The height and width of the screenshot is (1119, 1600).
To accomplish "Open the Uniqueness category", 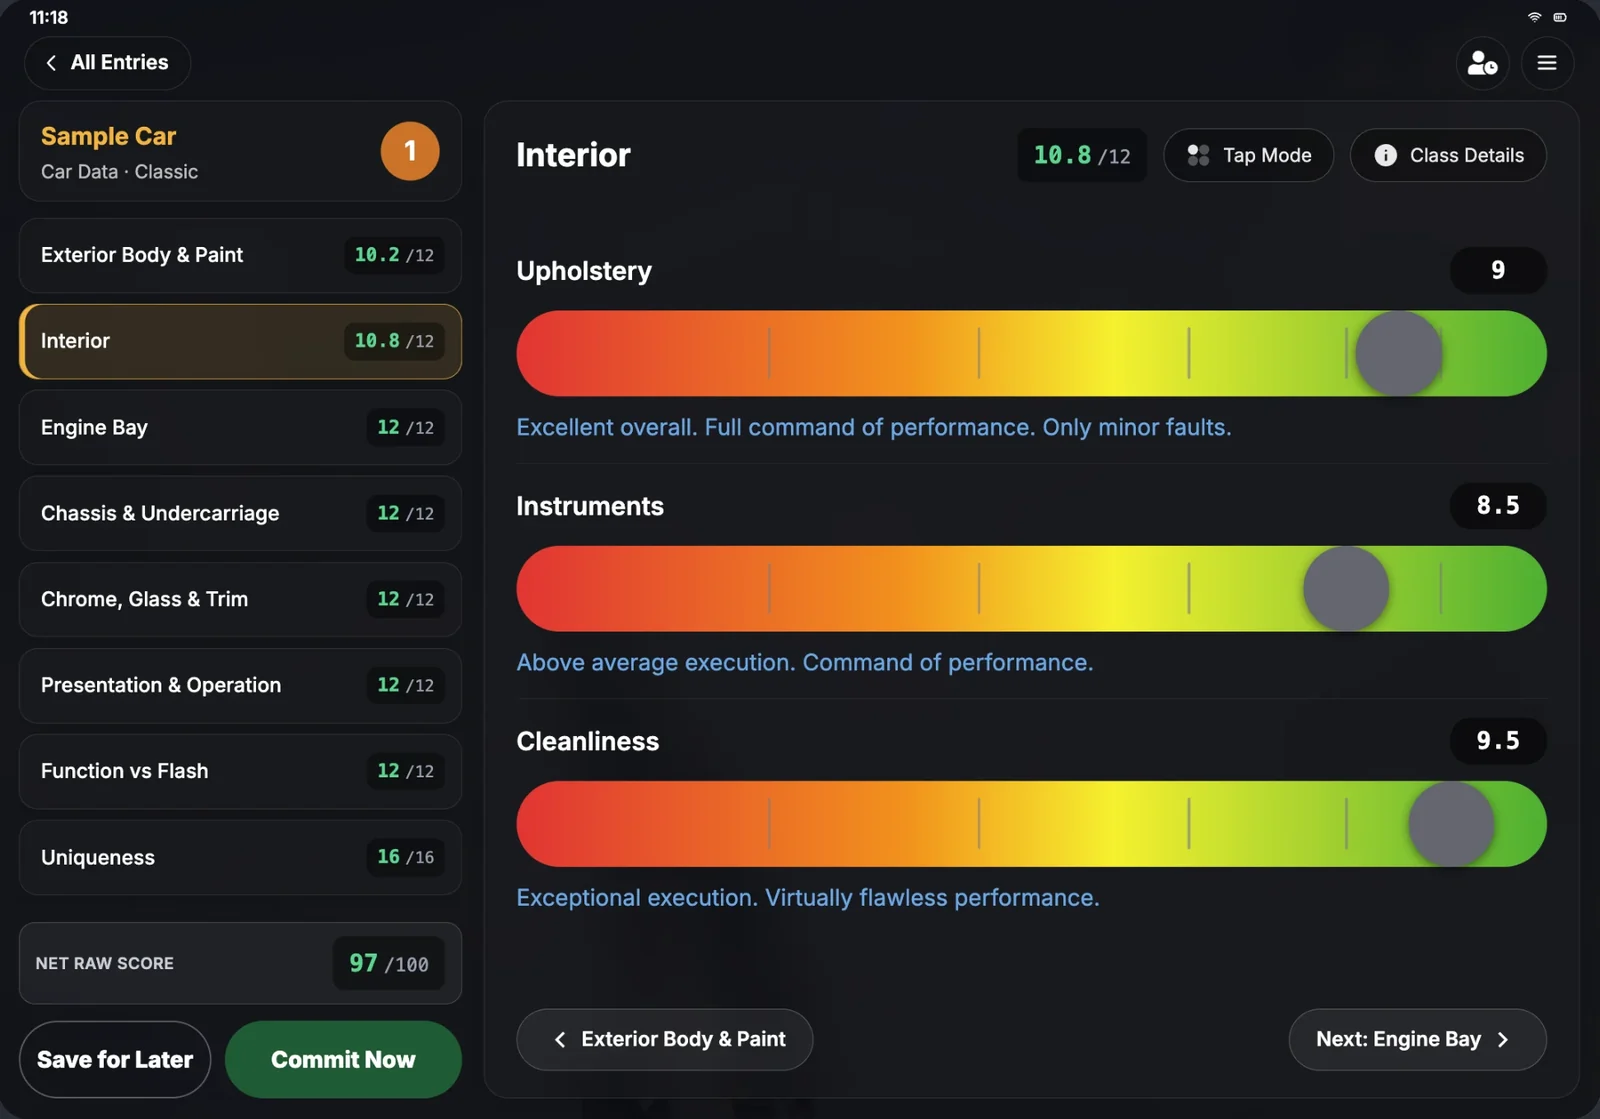I will (240, 857).
